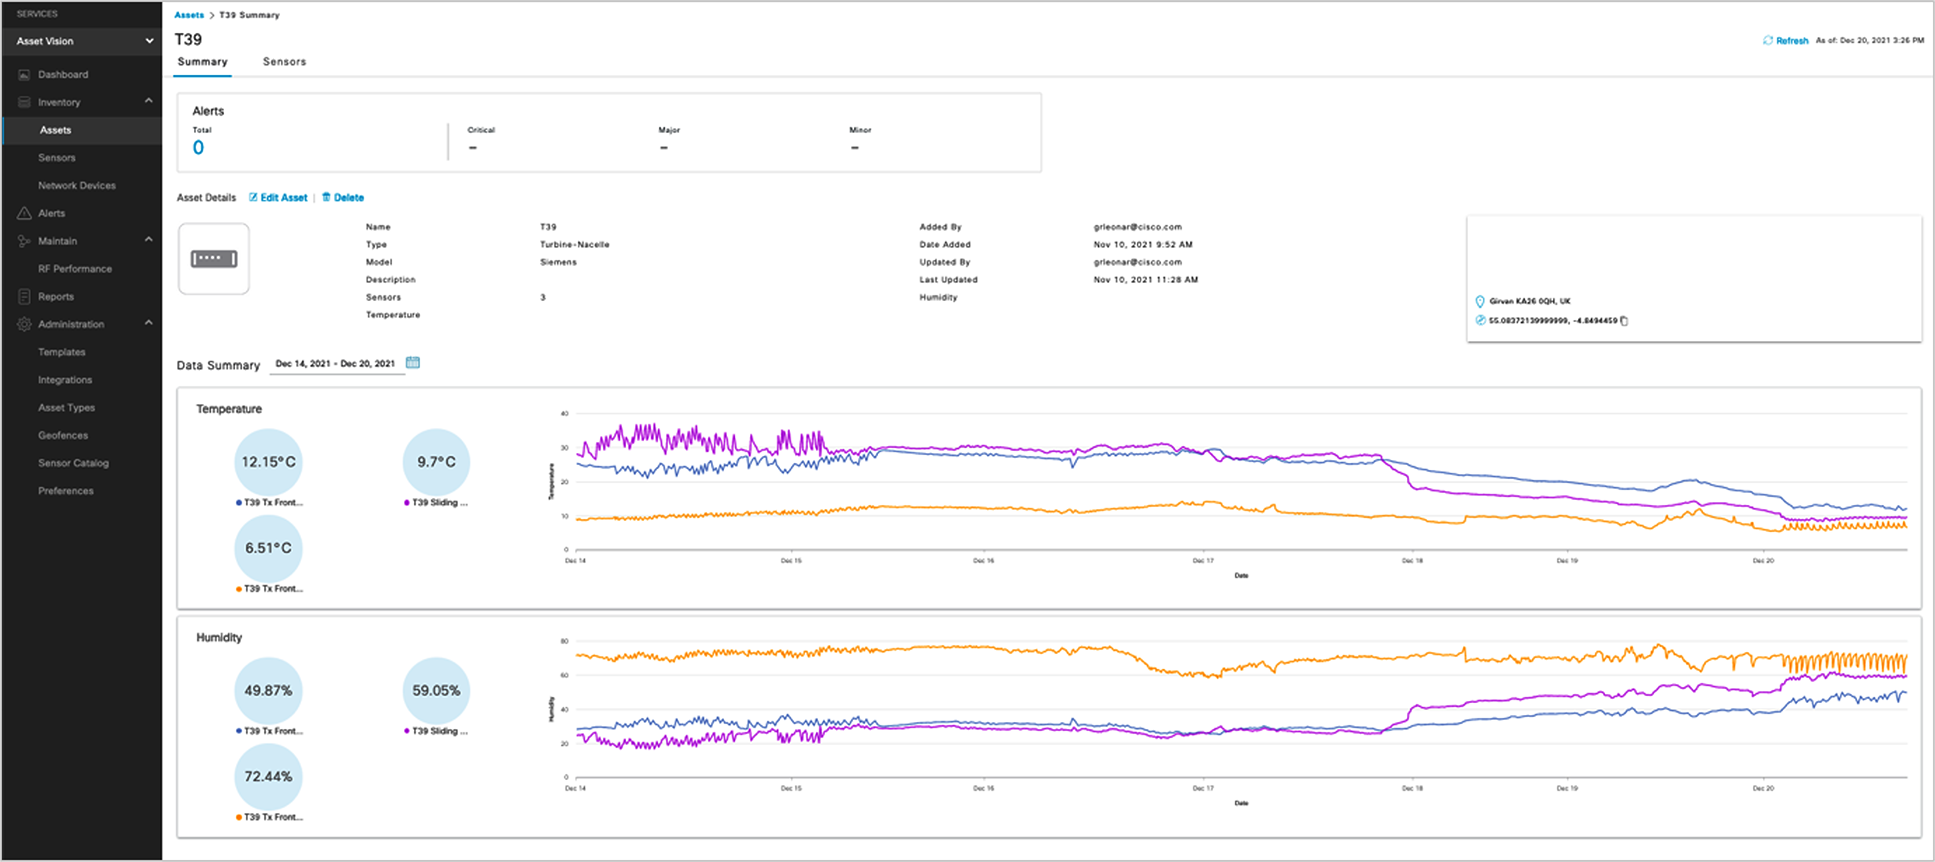Click the Administration gear icon
1935x862 pixels.
24,324
